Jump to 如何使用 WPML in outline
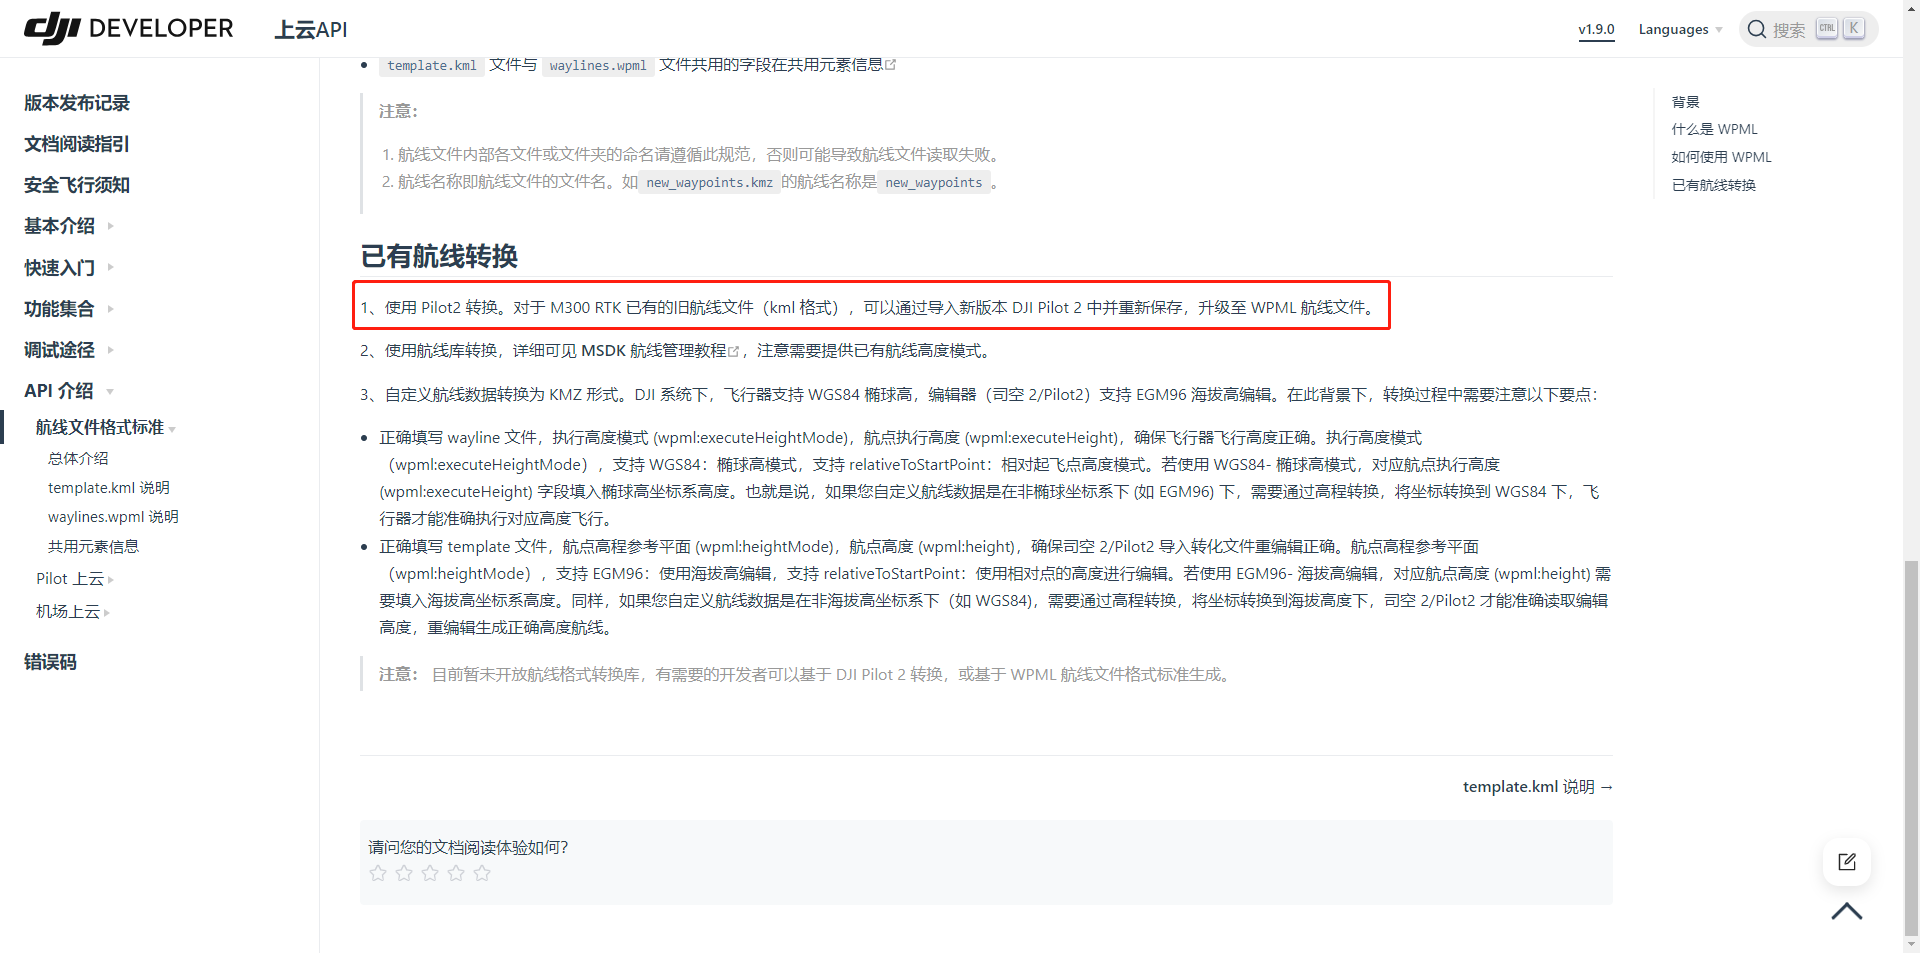The height and width of the screenshot is (953, 1920). point(1721,157)
